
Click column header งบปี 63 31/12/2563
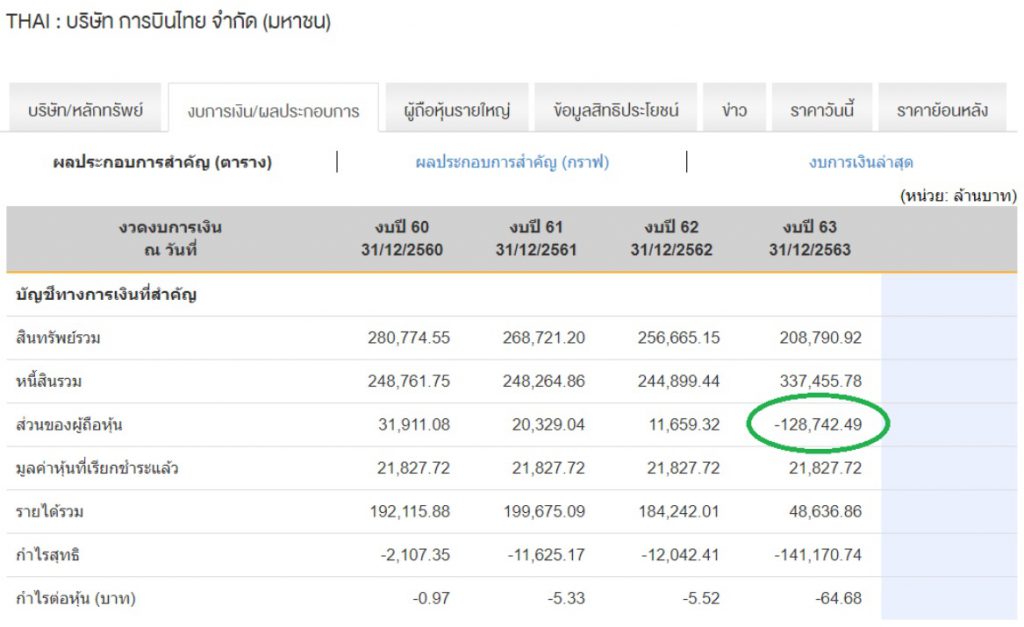coord(810,238)
